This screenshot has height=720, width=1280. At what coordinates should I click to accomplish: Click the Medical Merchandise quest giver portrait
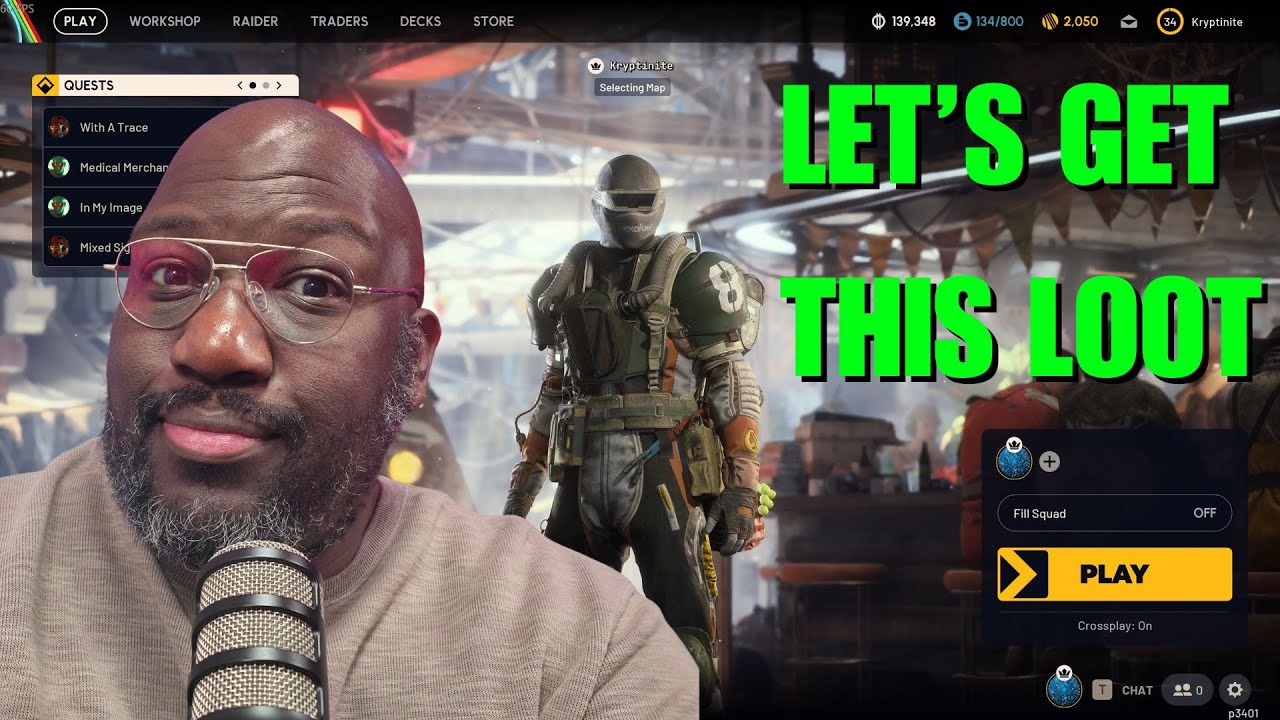[x=60, y=167]
